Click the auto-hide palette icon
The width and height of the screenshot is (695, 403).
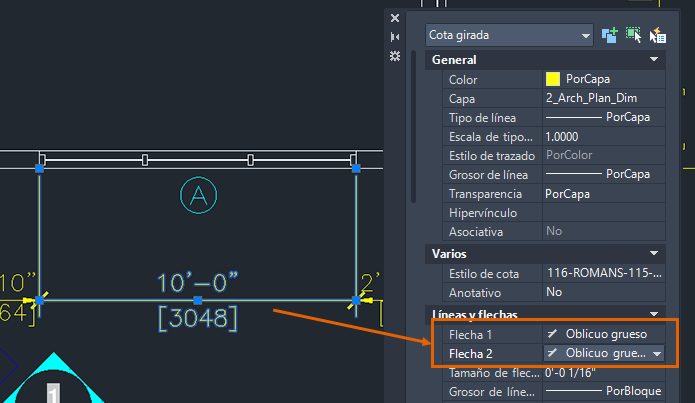(394, 37)
